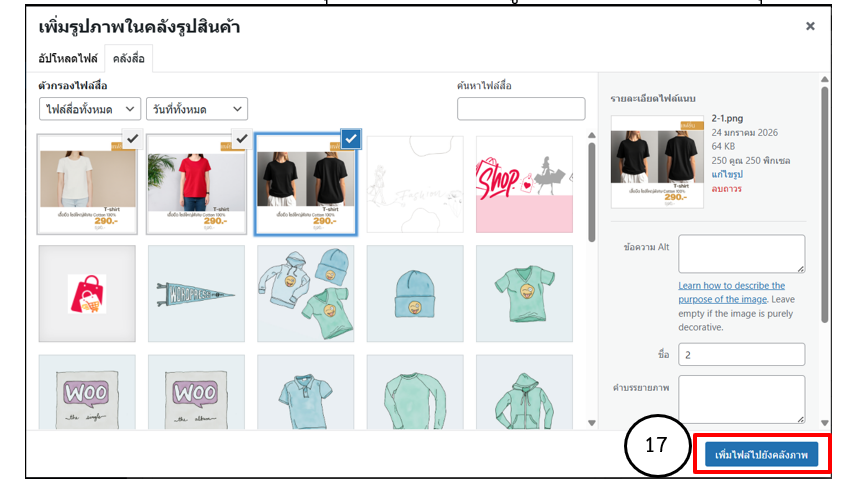The width and height of the screenshot is (848, 482).
Task: Uncheck the white t-shirt image checkmark
Action: 132,139
